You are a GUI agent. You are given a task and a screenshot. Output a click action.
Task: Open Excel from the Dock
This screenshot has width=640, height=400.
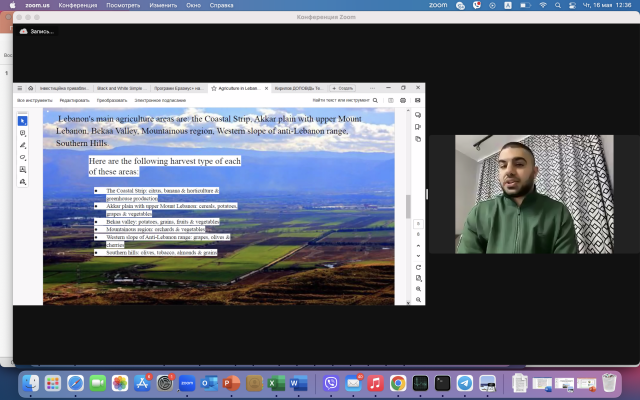click(276, 383)
